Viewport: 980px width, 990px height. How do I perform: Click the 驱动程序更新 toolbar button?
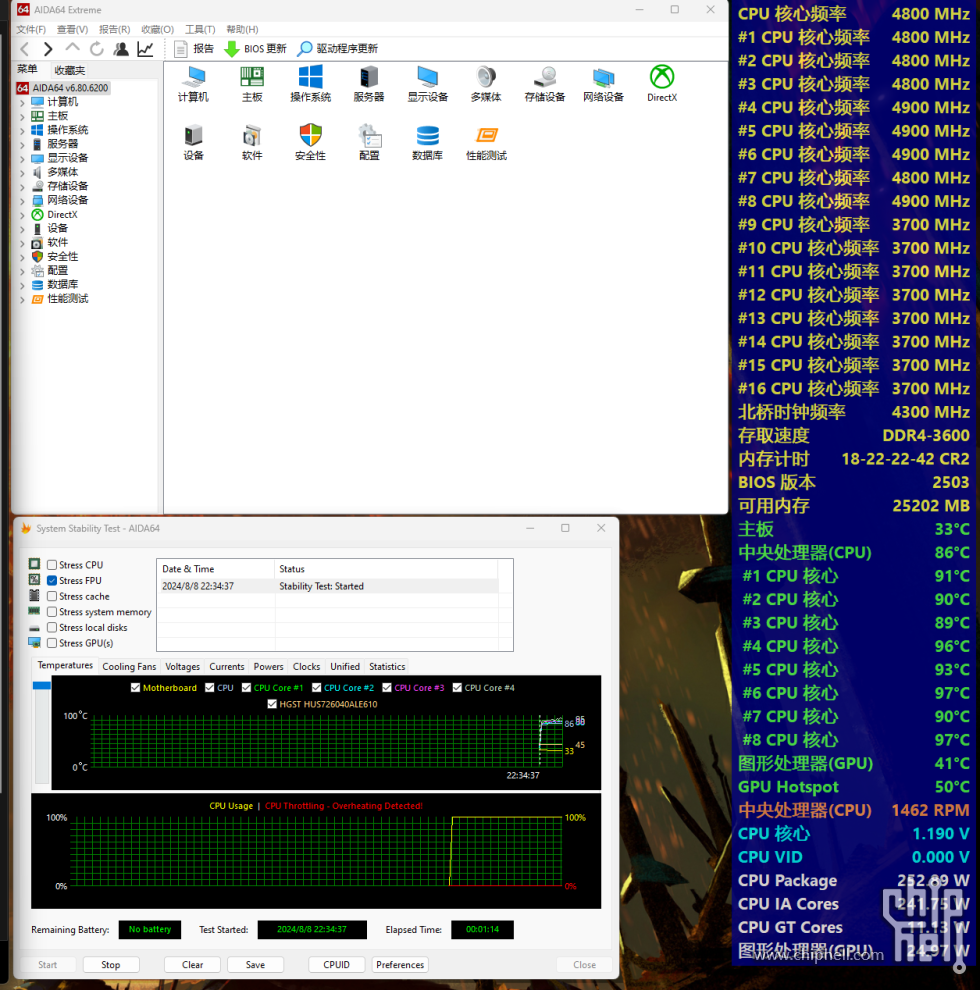(x=338, y=49)
